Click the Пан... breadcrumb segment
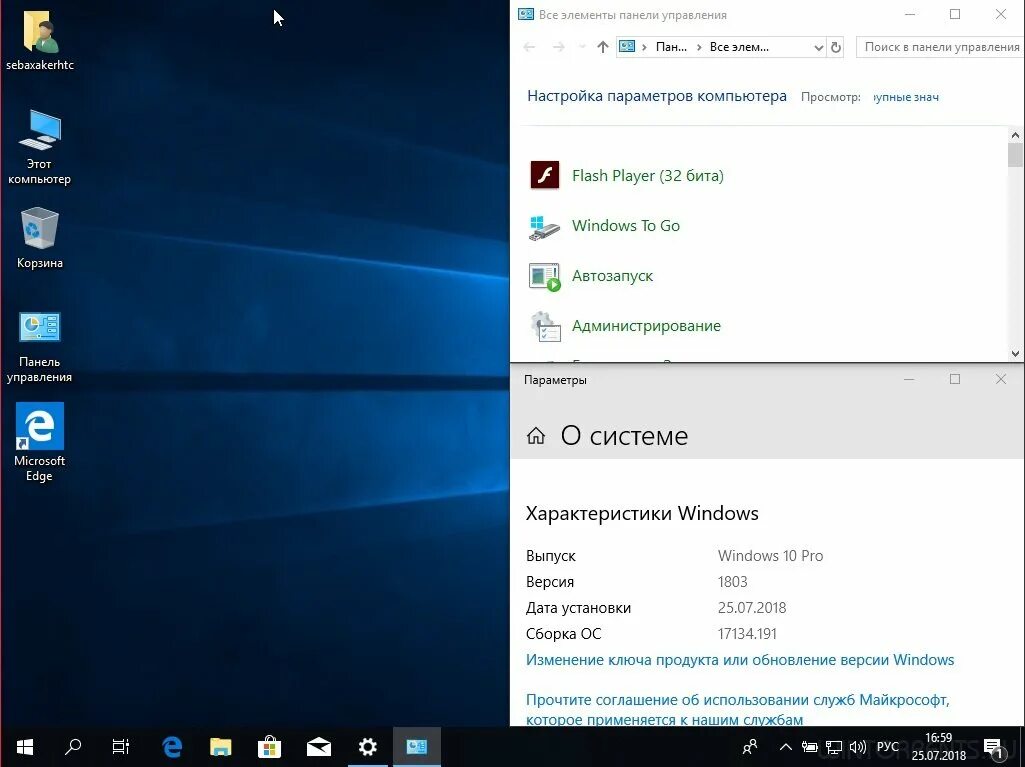The height and width of the screenshot is (767, 1025). pyautogui.click(x=671, y=47)
